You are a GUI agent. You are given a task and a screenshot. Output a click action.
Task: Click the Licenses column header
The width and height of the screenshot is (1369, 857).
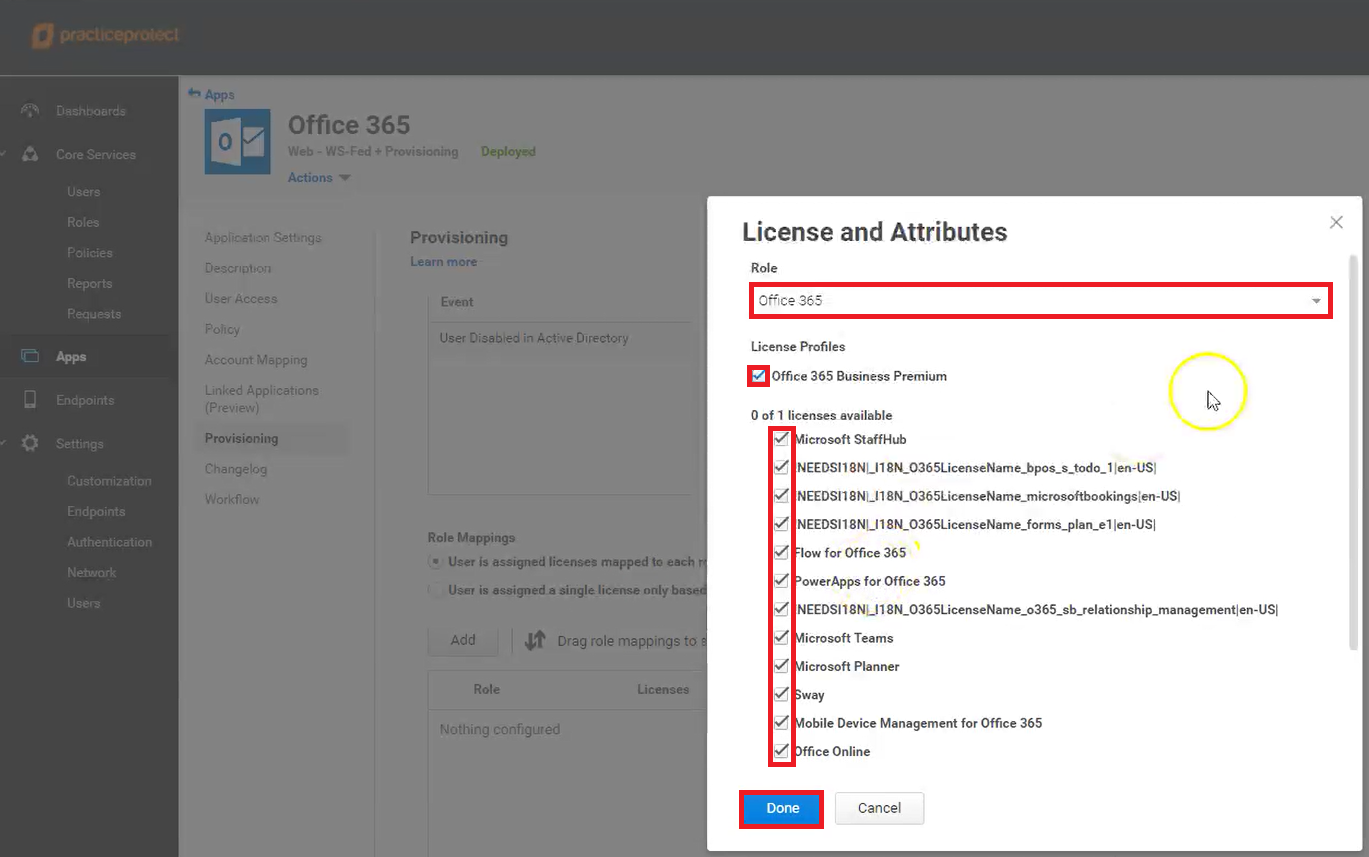tap(663, 689)
